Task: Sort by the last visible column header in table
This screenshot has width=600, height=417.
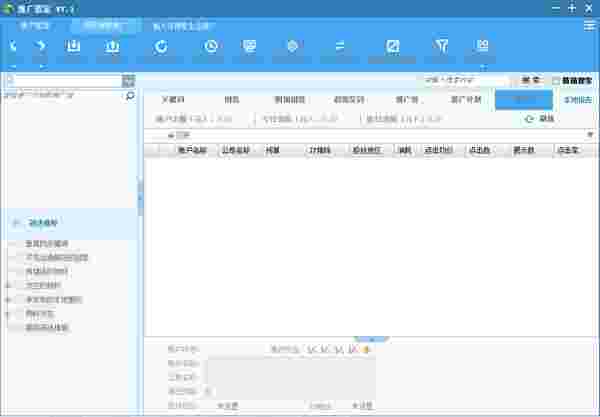Action: (568, 150)
